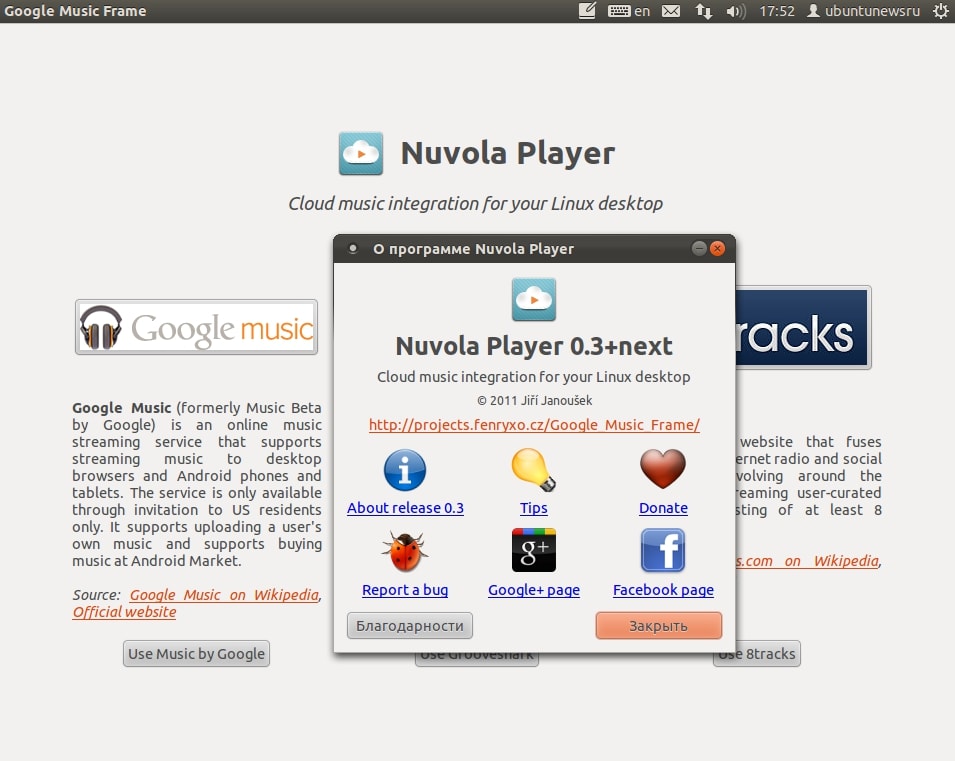The height and width of the screenshot is (761, 955).
Task: Open the About release 0.3 link
Action: pos(405,508)
